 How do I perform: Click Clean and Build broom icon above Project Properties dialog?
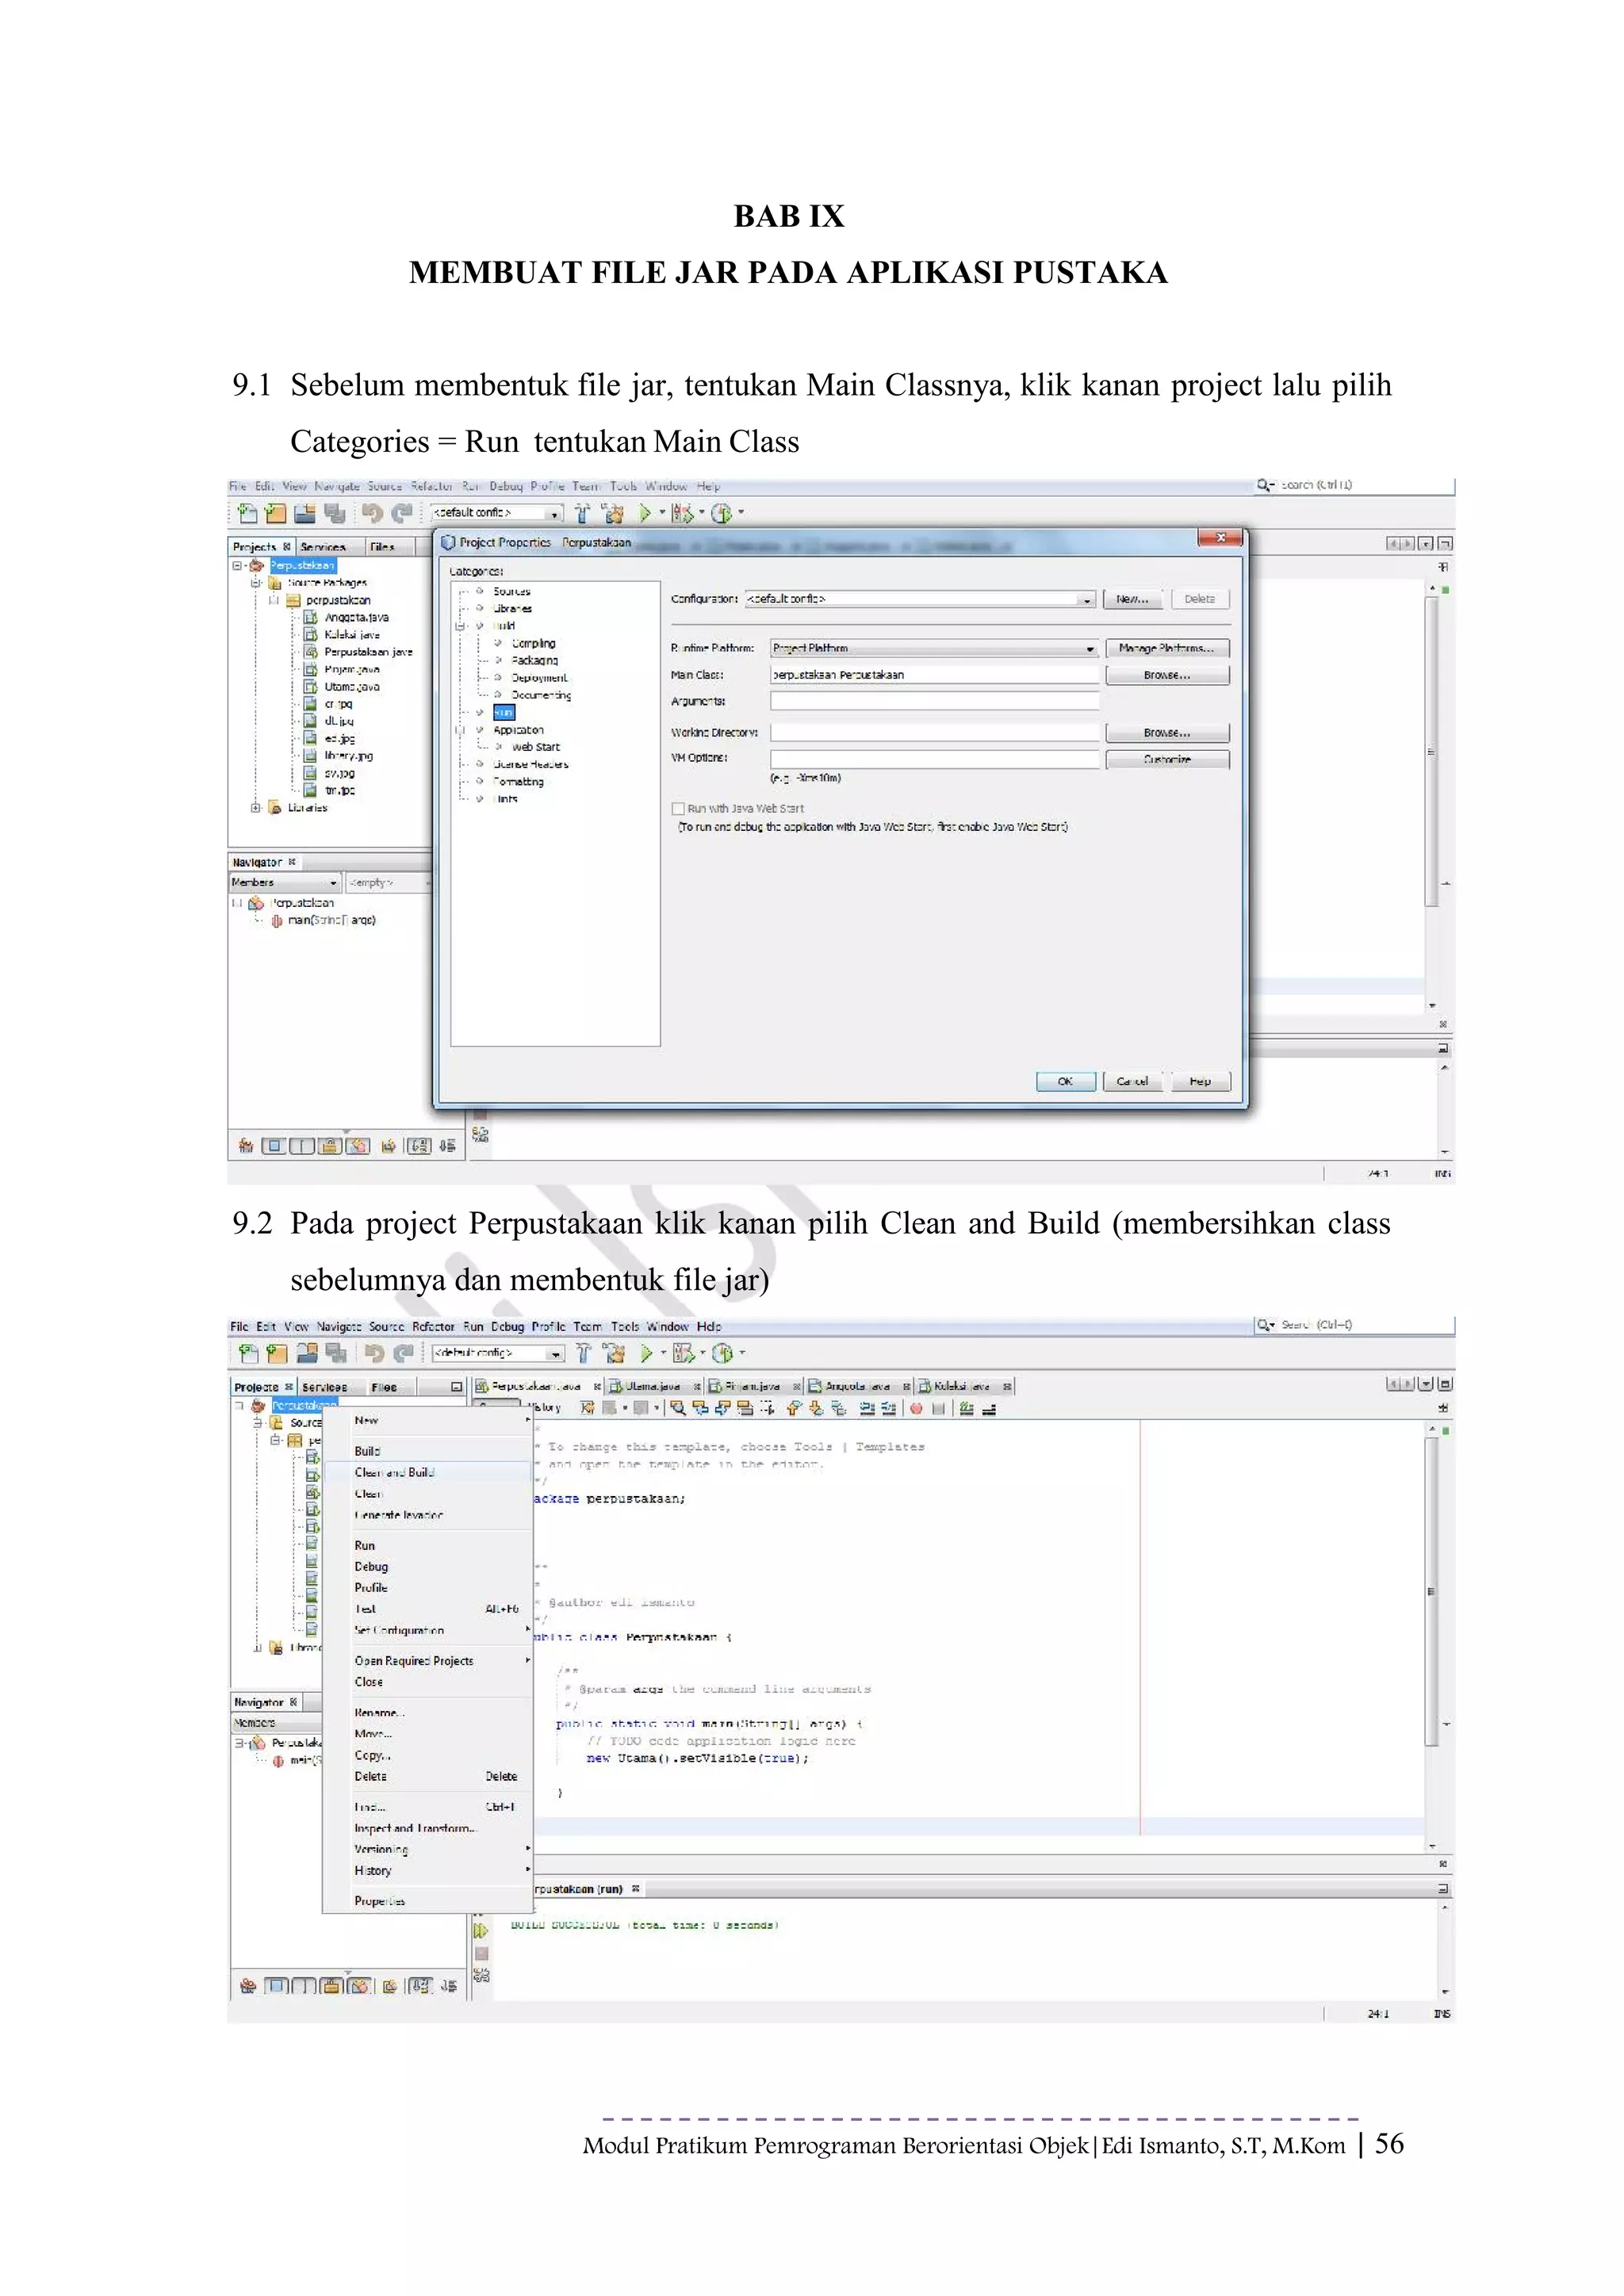(613, 513)
